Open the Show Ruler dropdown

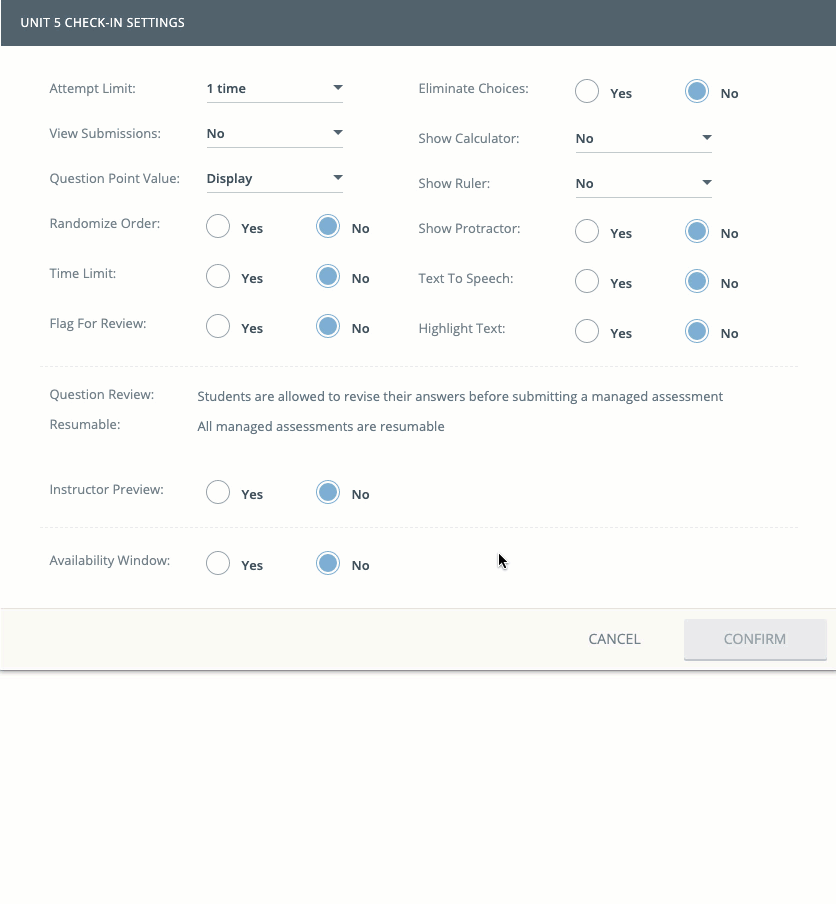point(643,184)
